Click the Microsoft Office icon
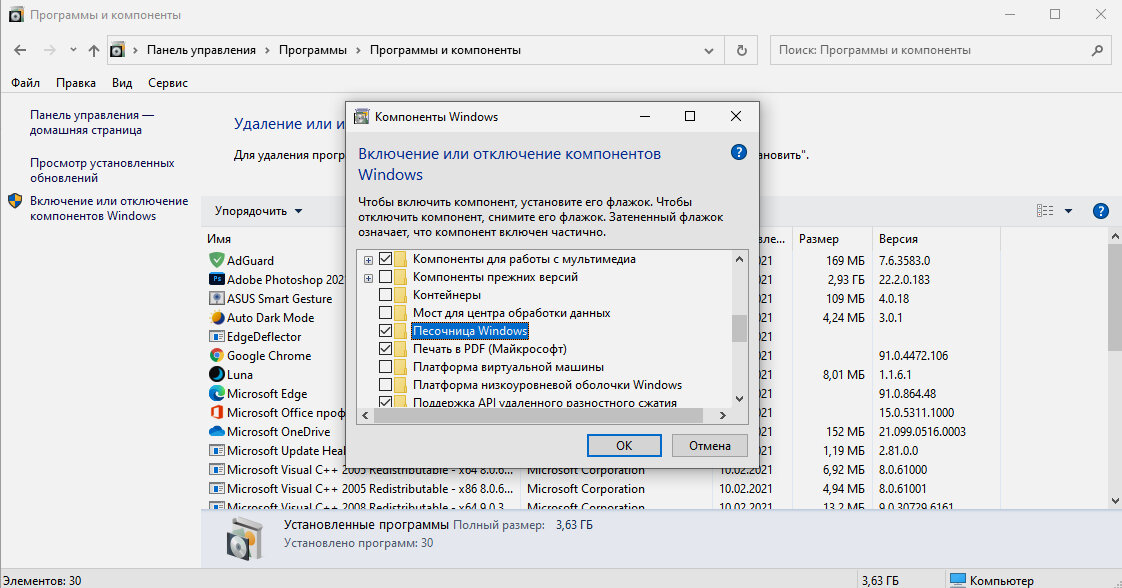Image resolution: width=1122 pixels, height=588 pixels. (x=216, y=413)
